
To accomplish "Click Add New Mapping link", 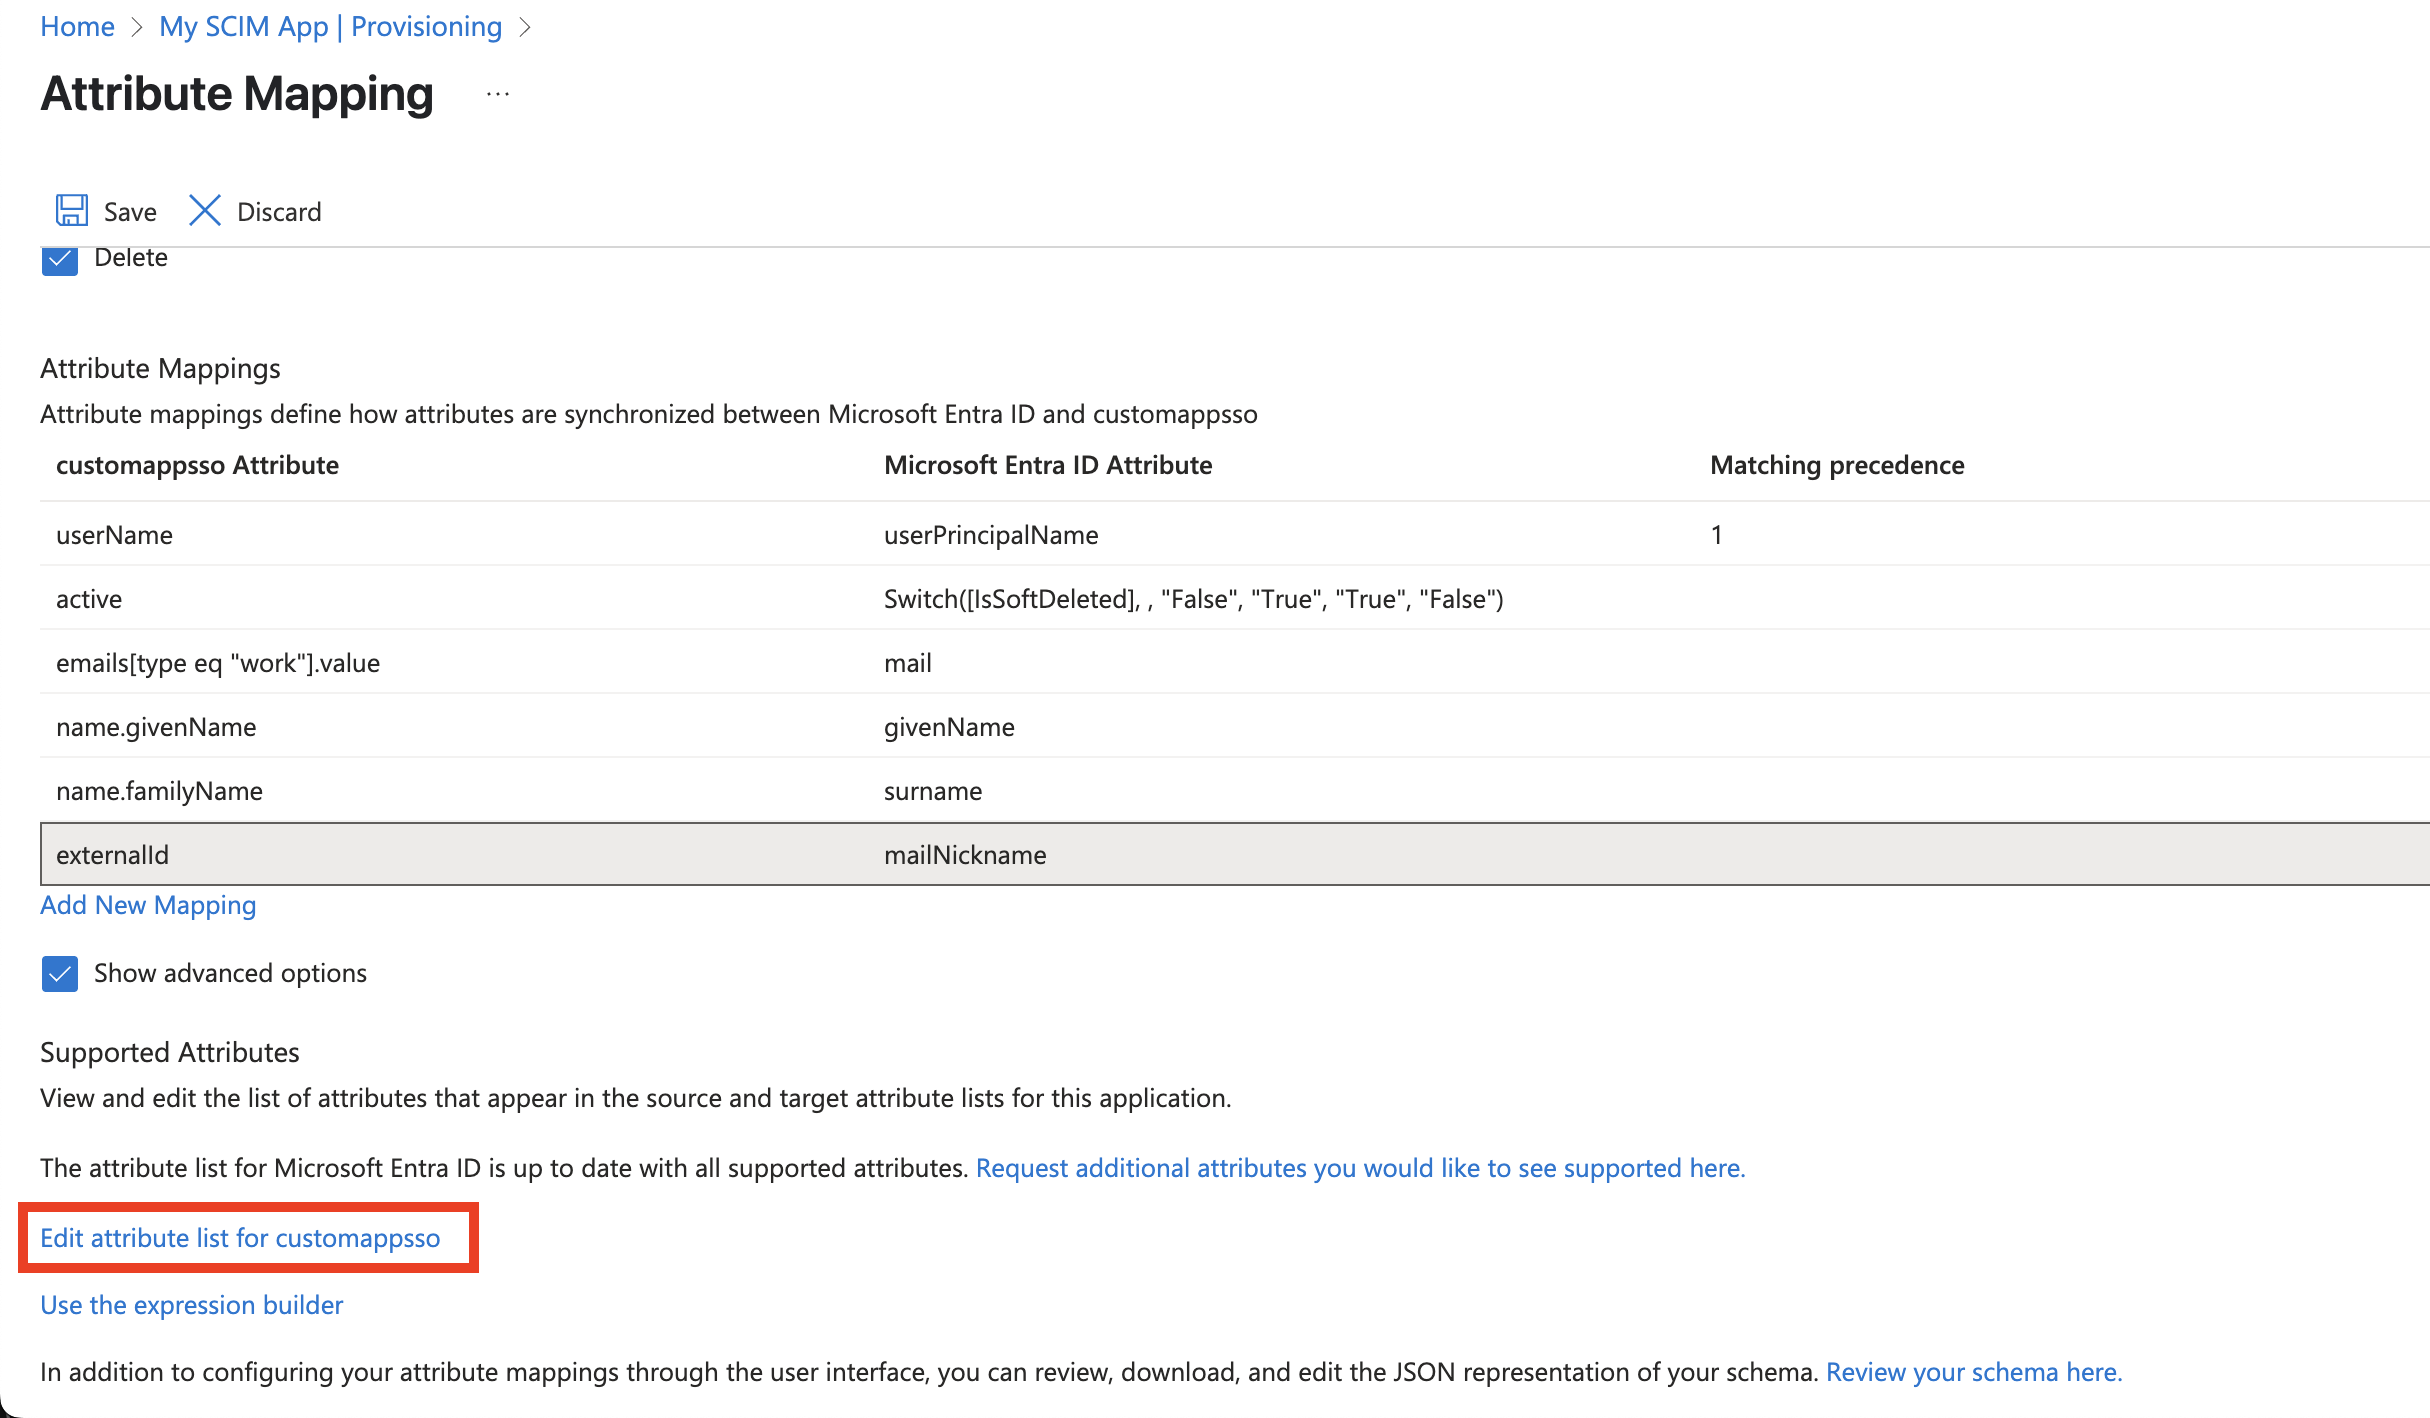I will pyautogui.click(x=148, y=905).
